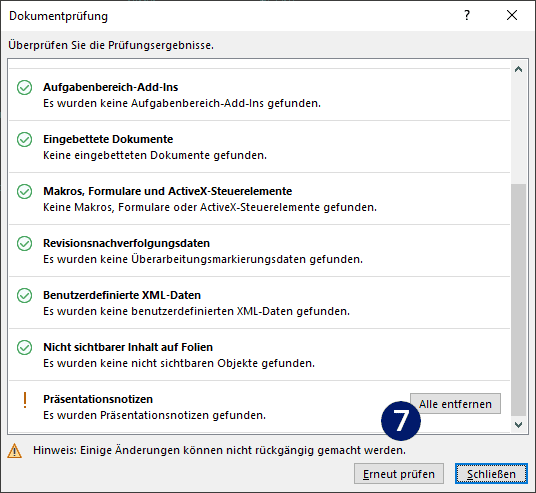Viewport: 536px width, 493px height.
Task: Remove all notes via Alle entfernen
Action: click(455, 404)
